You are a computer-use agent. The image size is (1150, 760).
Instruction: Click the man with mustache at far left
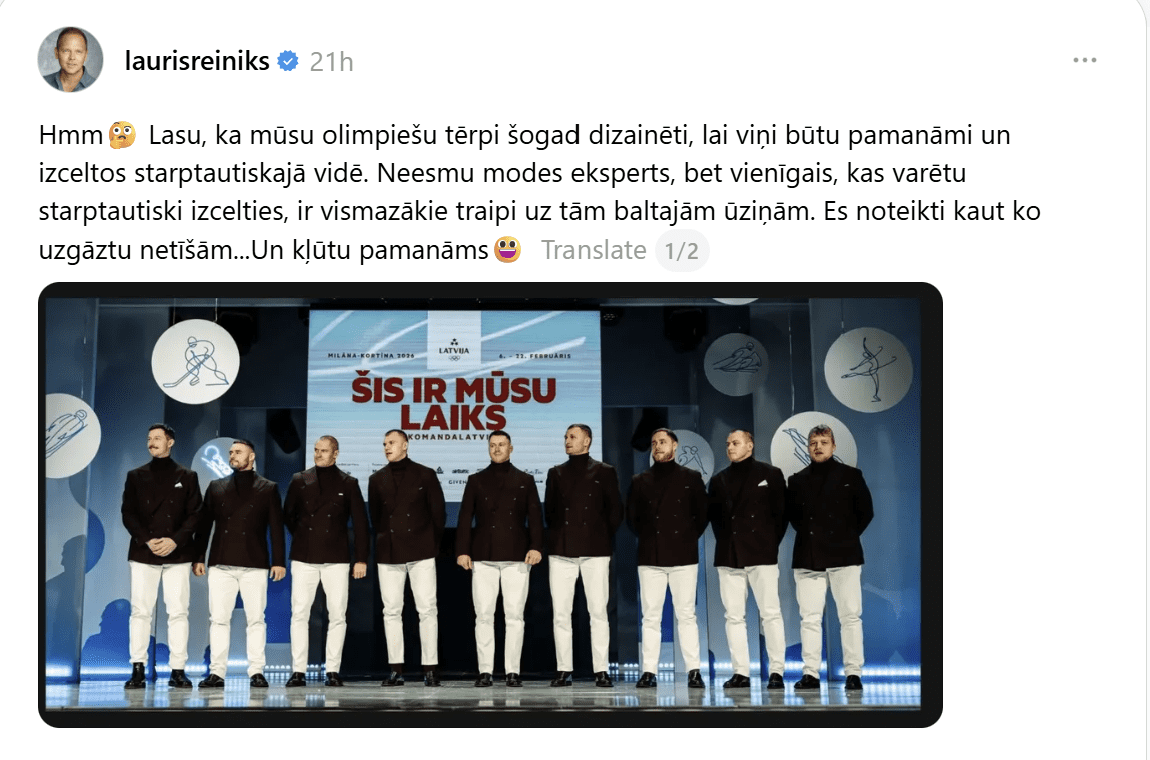point(161,555)
